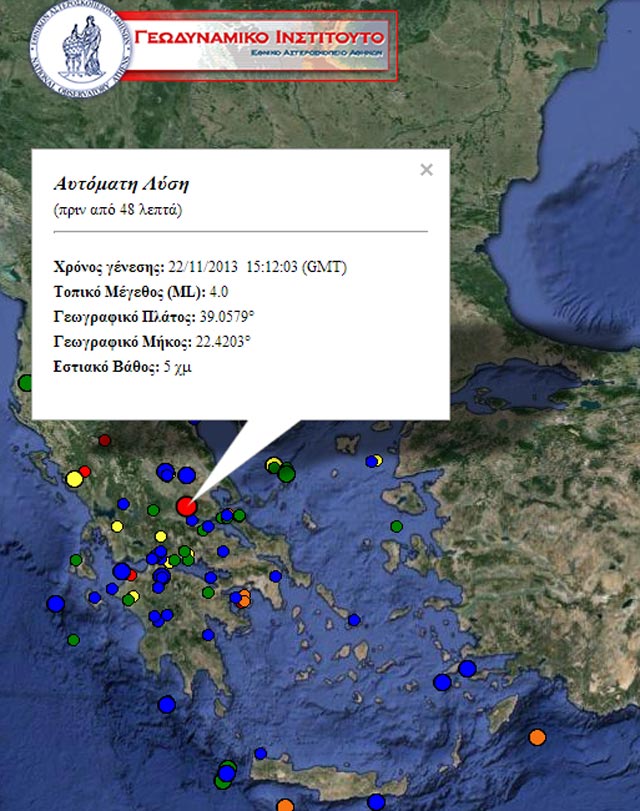Select the blue marker south of eastern Crete
This screenshot has height=811, width=640.
[x=376, y=801]
